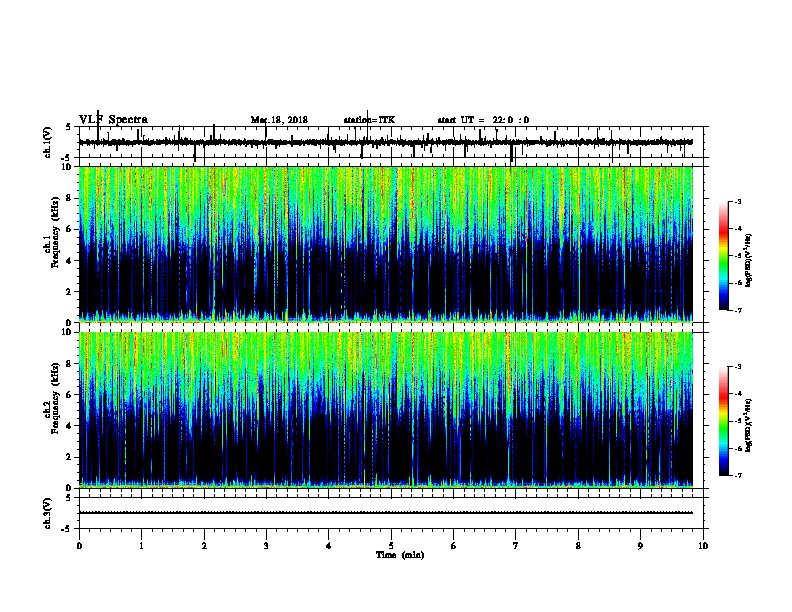This screenshot has width=792, height=612.
Task: Click the time axis tick label "10"
Action: pos(703,545)
